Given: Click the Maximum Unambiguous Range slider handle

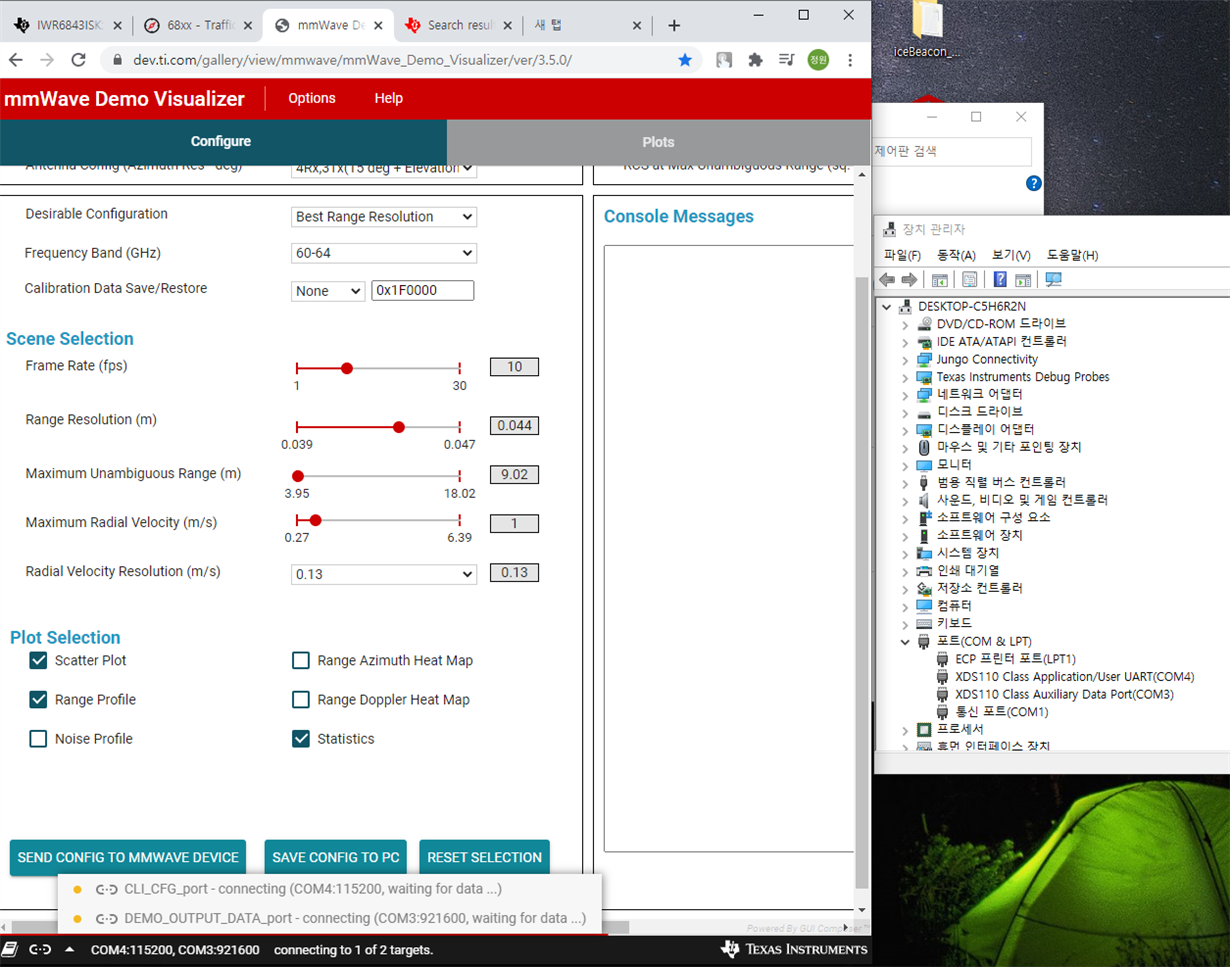Looking at the screenshot, I should (x=297, y=476).
